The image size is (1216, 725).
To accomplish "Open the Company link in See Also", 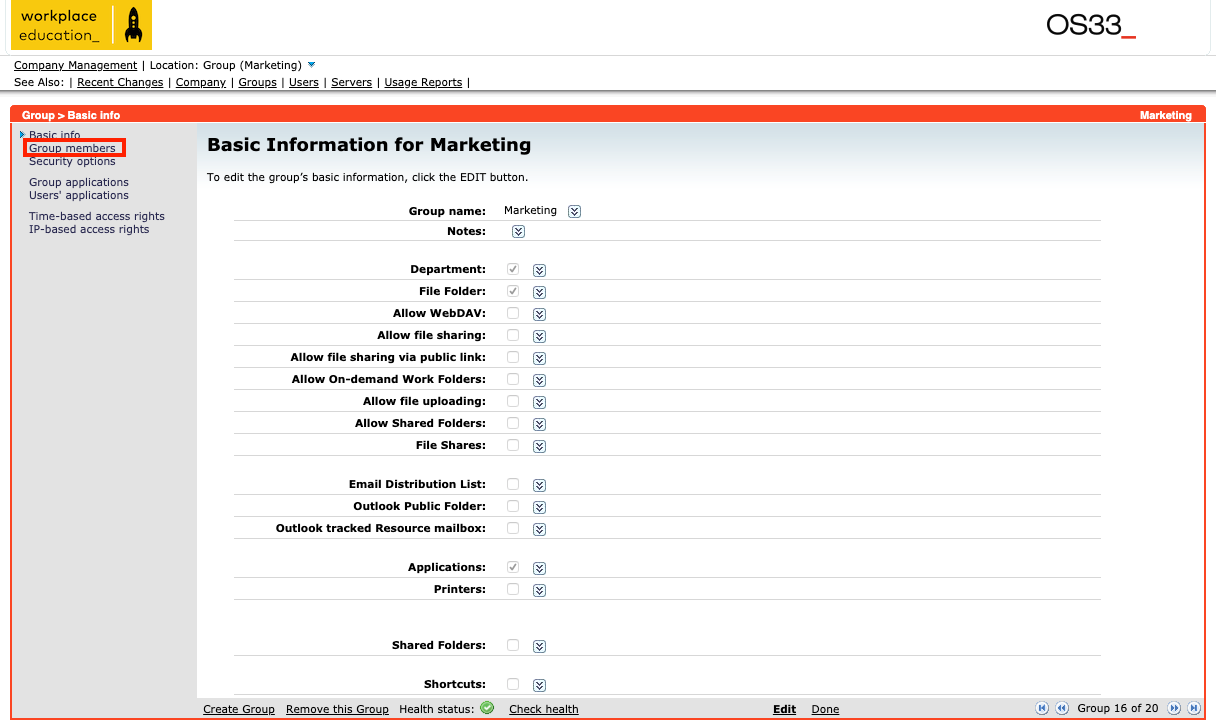I will 201,82.
